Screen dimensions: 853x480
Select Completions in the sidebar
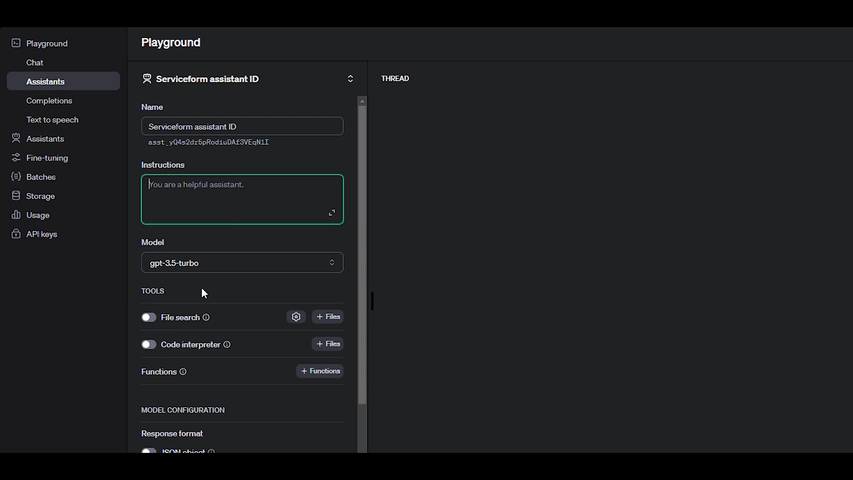point(49,101)
